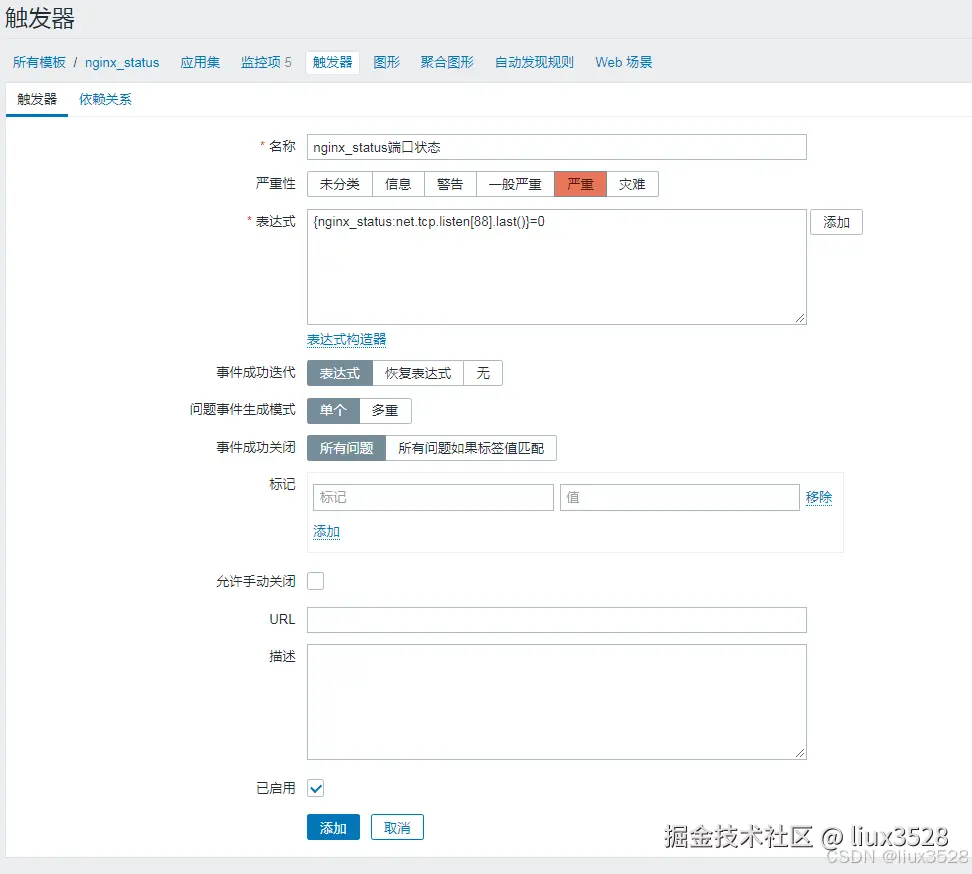Click 添加 next to the expression field
Screen dimensions: 972x874
tap(836, 222)
